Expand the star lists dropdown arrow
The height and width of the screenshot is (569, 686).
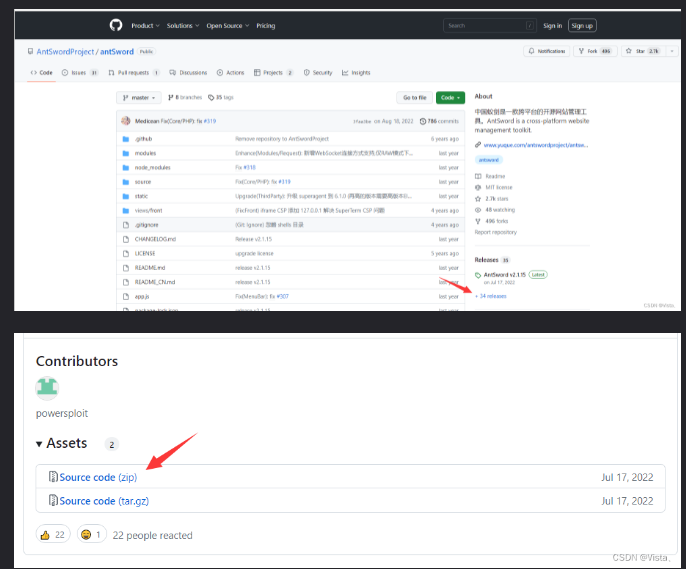coord(672,51)
